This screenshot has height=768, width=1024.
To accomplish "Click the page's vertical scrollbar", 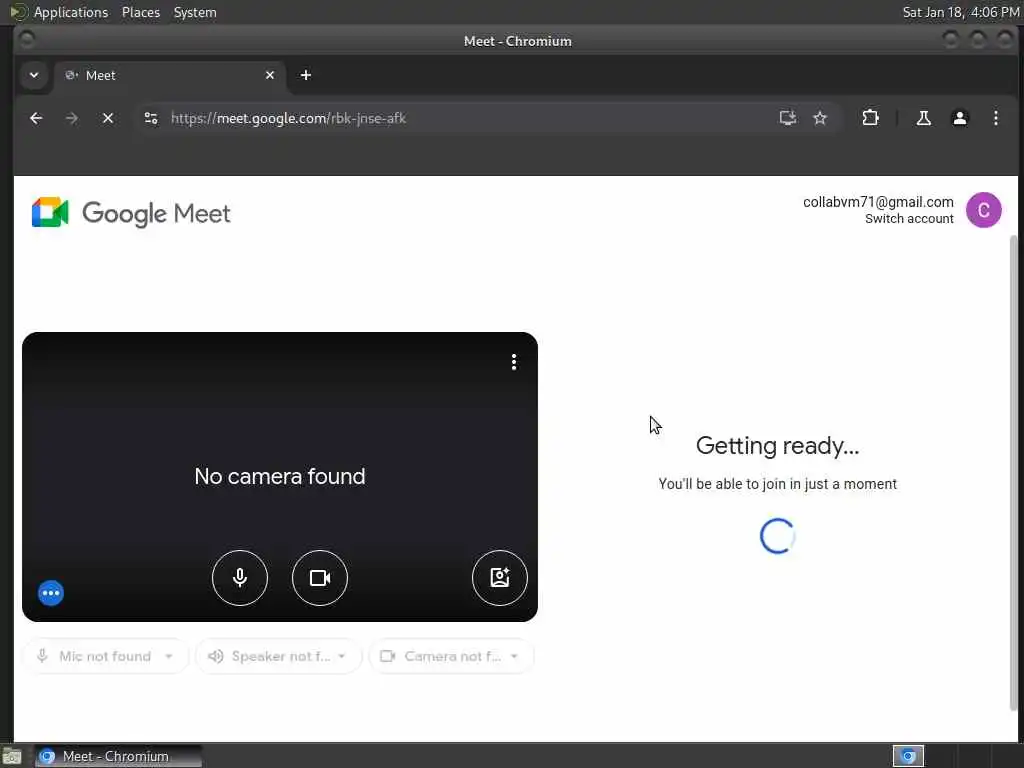I will point(1013,473).
